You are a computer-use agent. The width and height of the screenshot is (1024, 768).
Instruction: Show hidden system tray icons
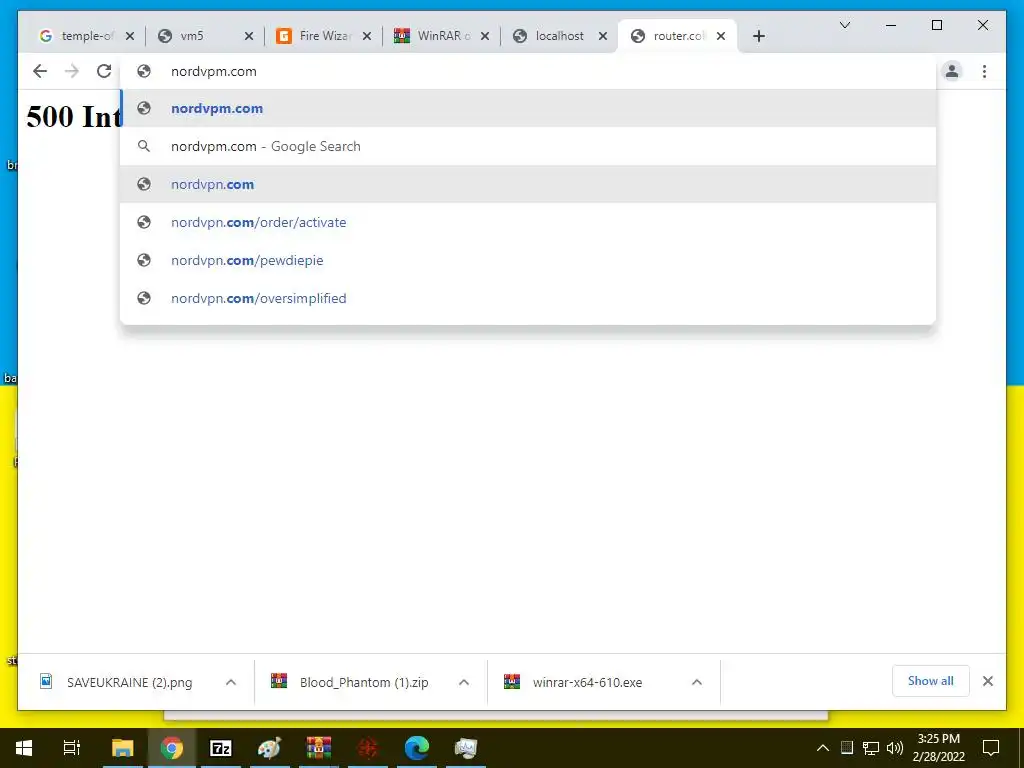(823, 748)
